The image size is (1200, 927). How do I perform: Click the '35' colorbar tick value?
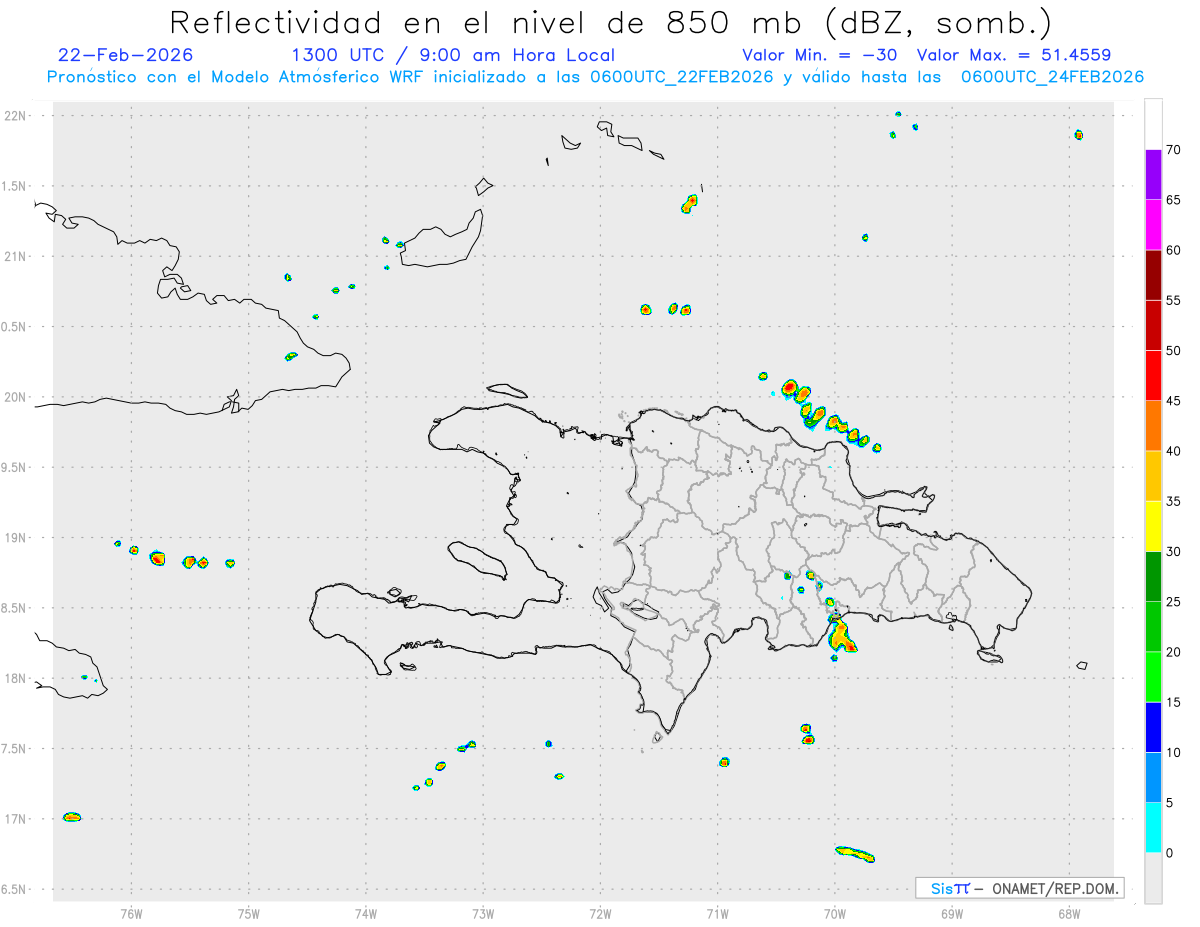tap(1174, 501)
